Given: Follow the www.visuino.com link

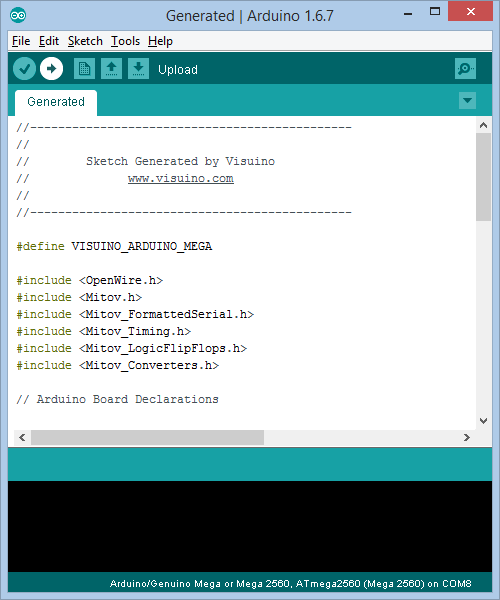Looking at the screenshot, I should pos(181,179).
